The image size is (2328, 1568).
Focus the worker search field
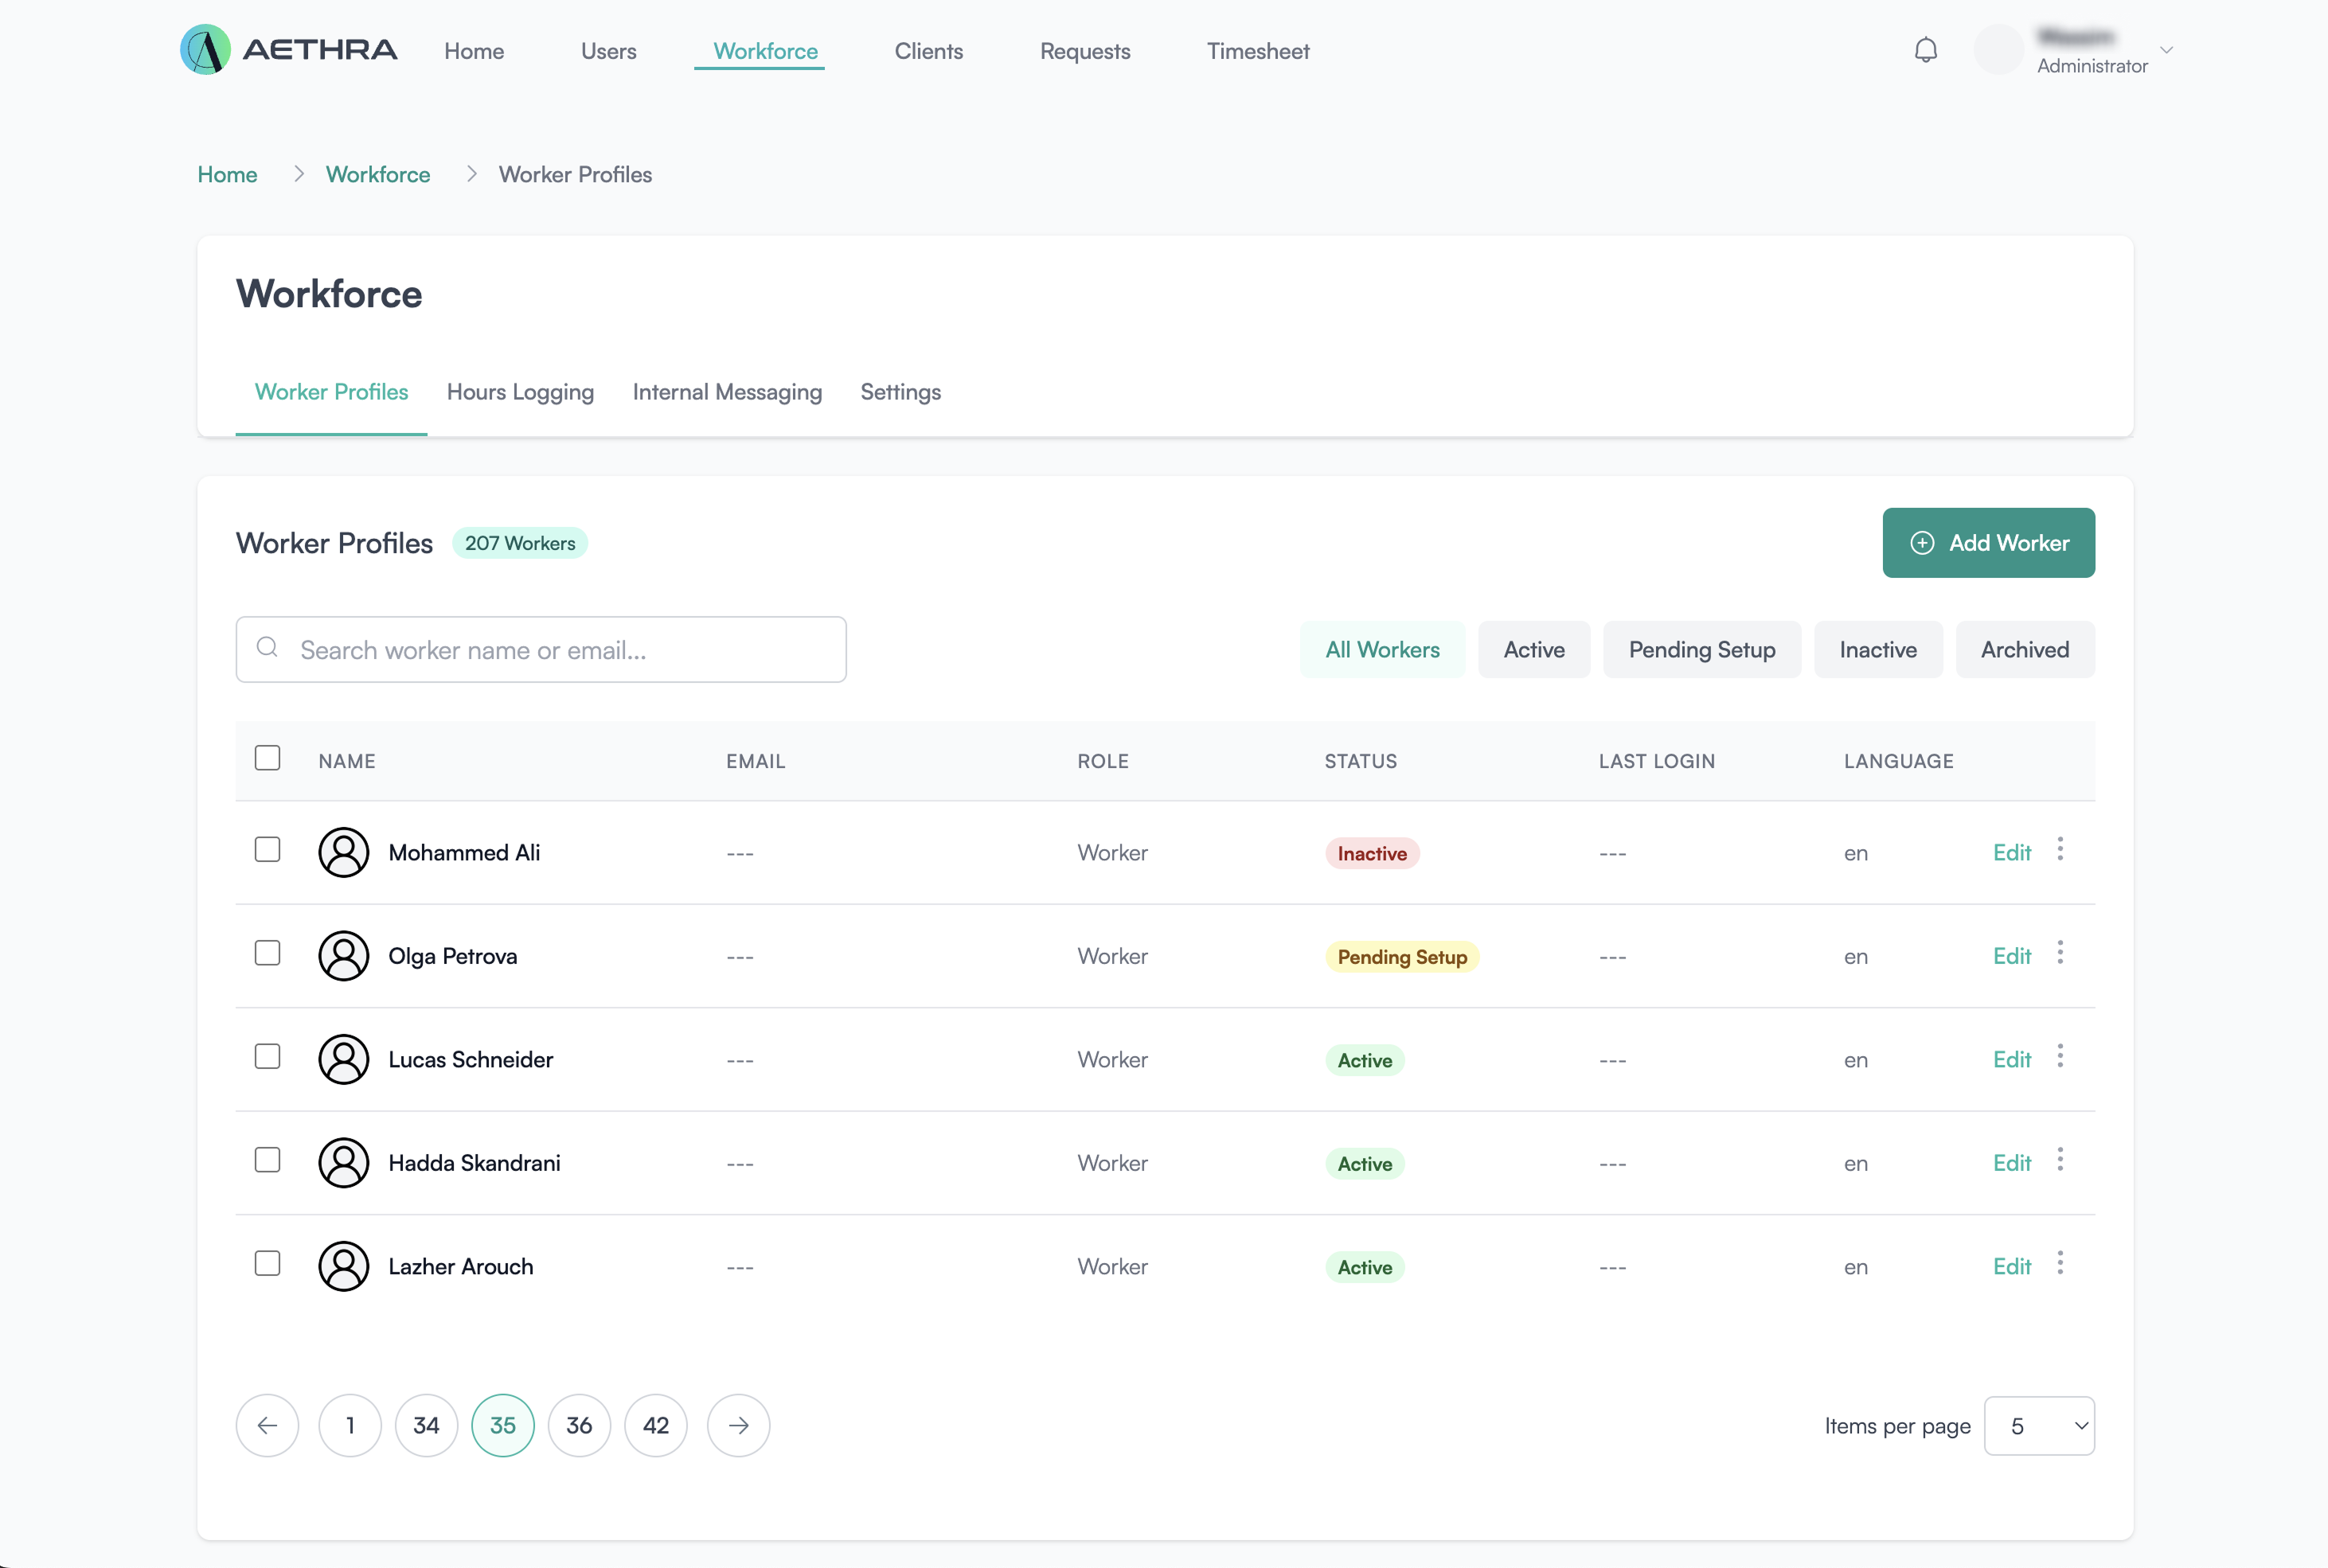pos(541,650)
